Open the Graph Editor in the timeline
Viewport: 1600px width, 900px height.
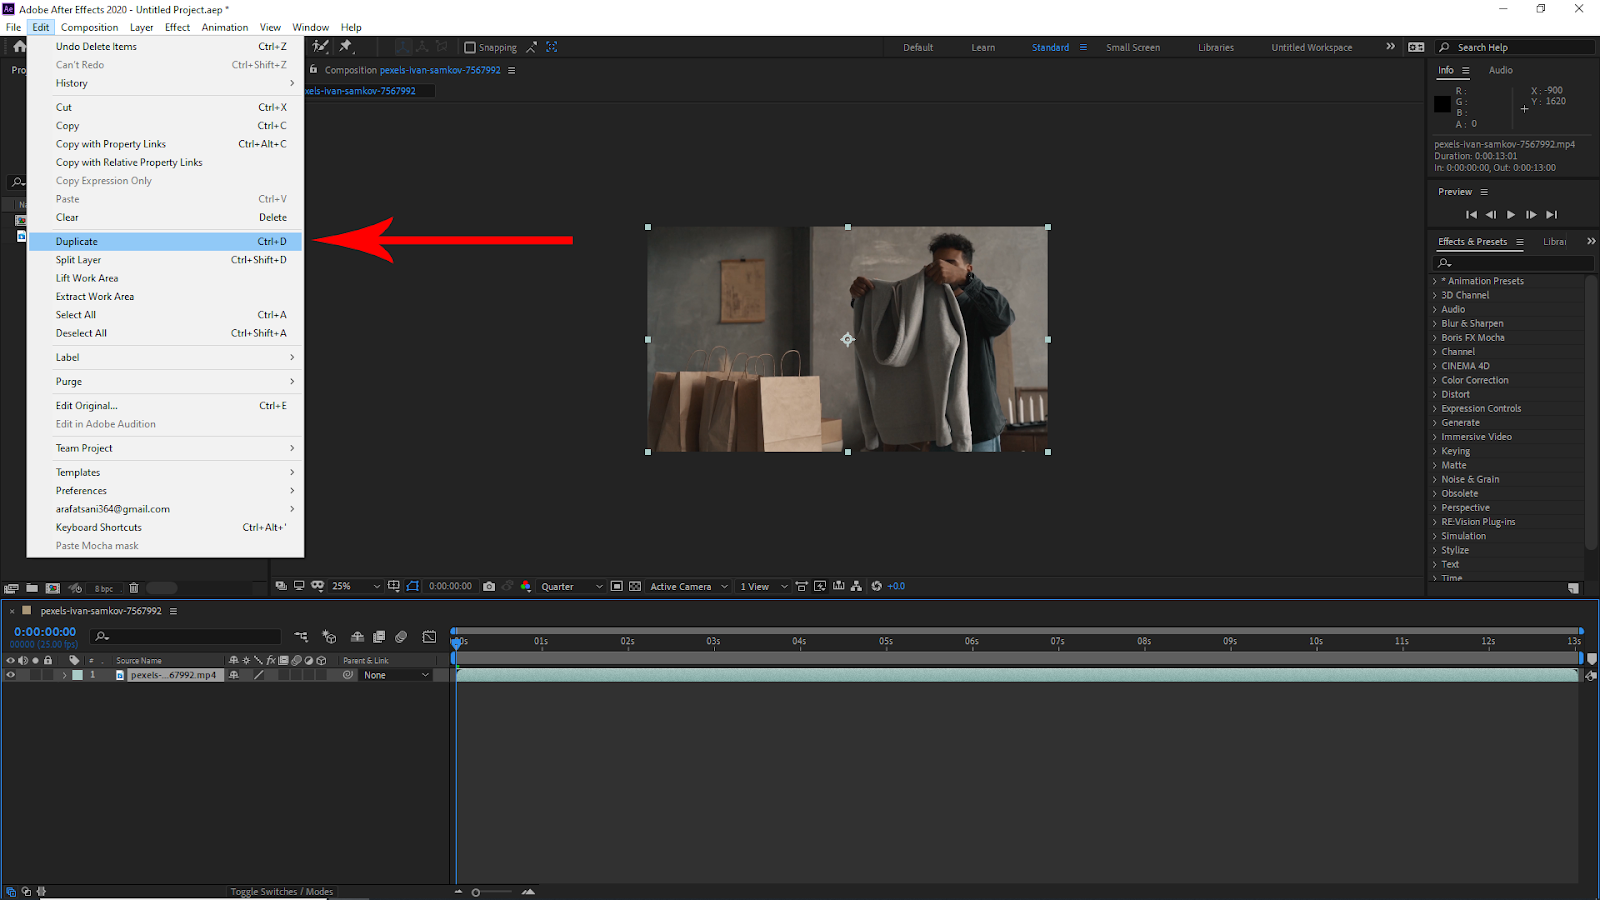(429, 637)
